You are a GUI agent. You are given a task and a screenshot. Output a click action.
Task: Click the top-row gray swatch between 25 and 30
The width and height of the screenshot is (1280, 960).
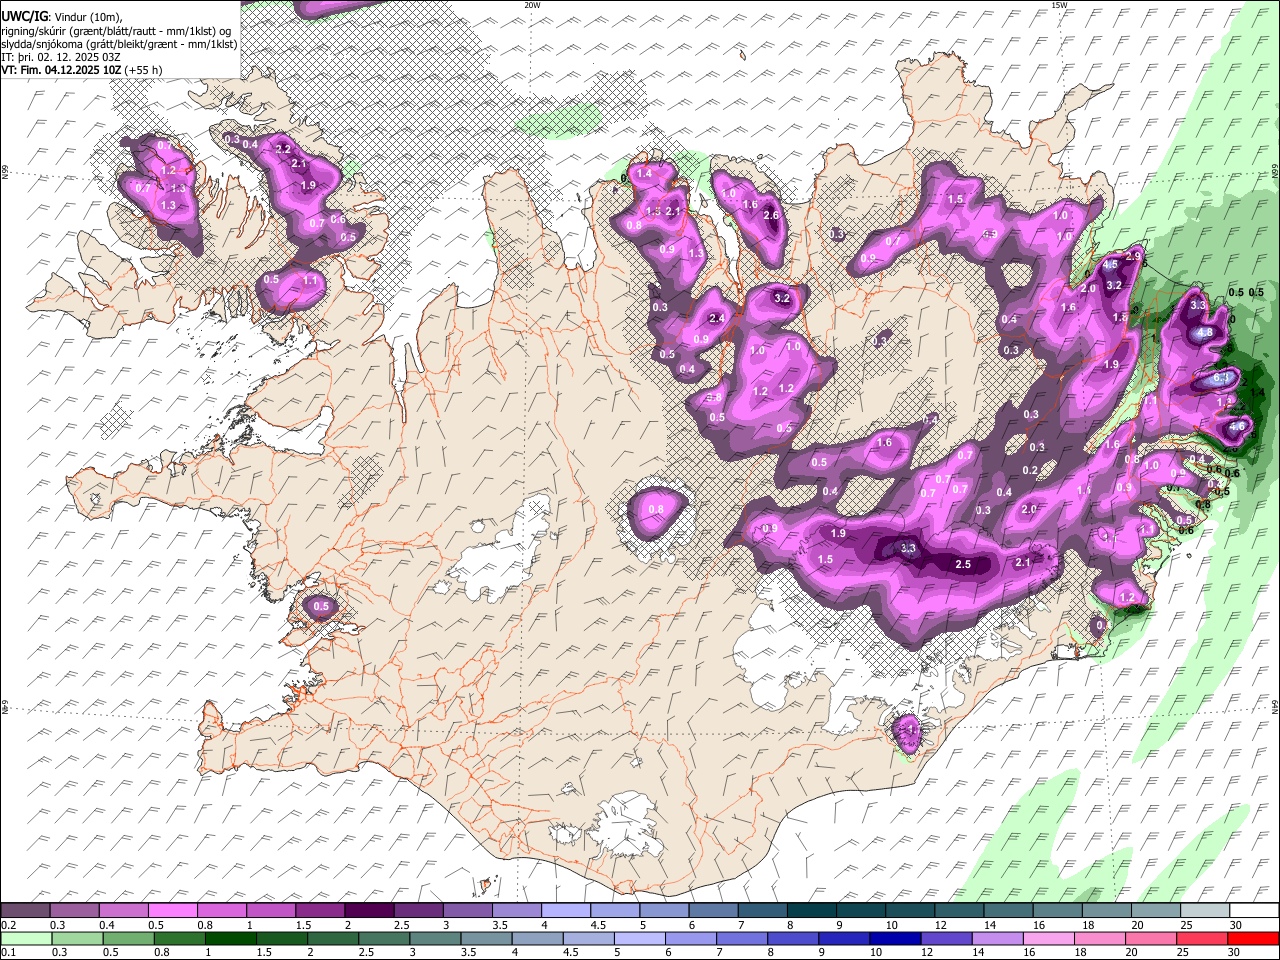[1203, 910]
